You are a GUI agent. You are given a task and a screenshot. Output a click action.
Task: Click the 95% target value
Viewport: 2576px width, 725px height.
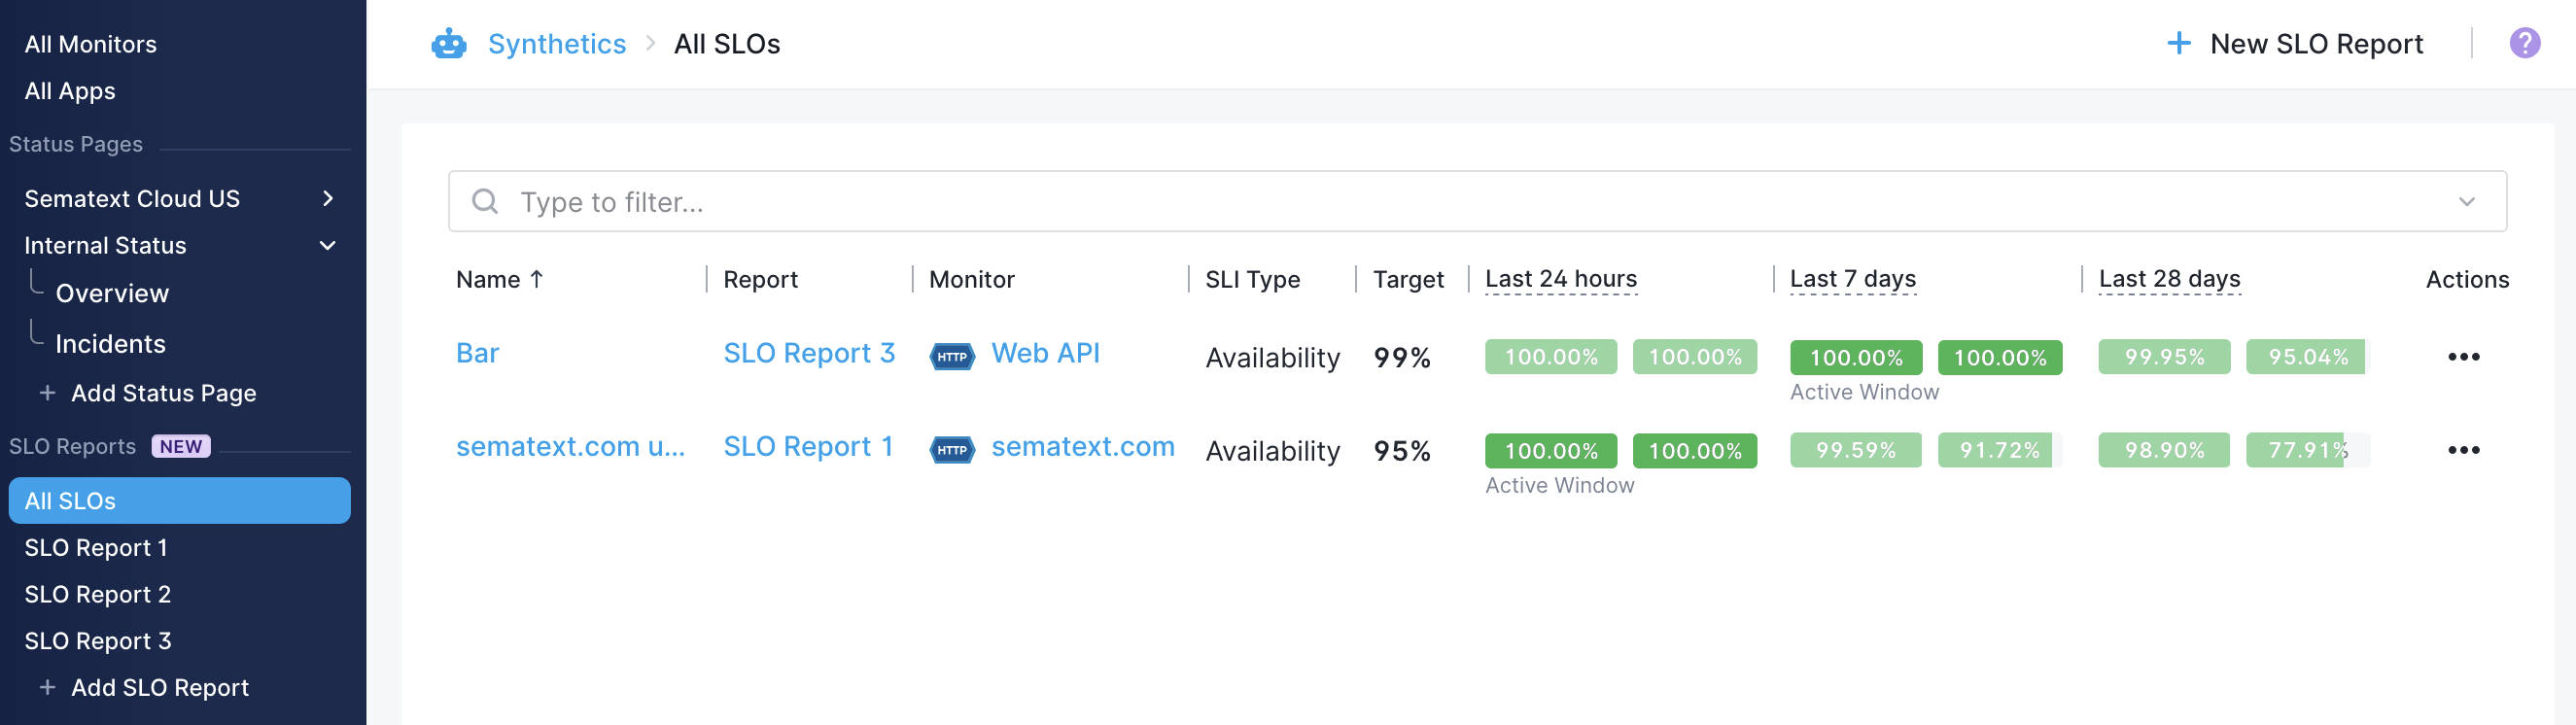pyautogui.click(x=1402, y=450)
